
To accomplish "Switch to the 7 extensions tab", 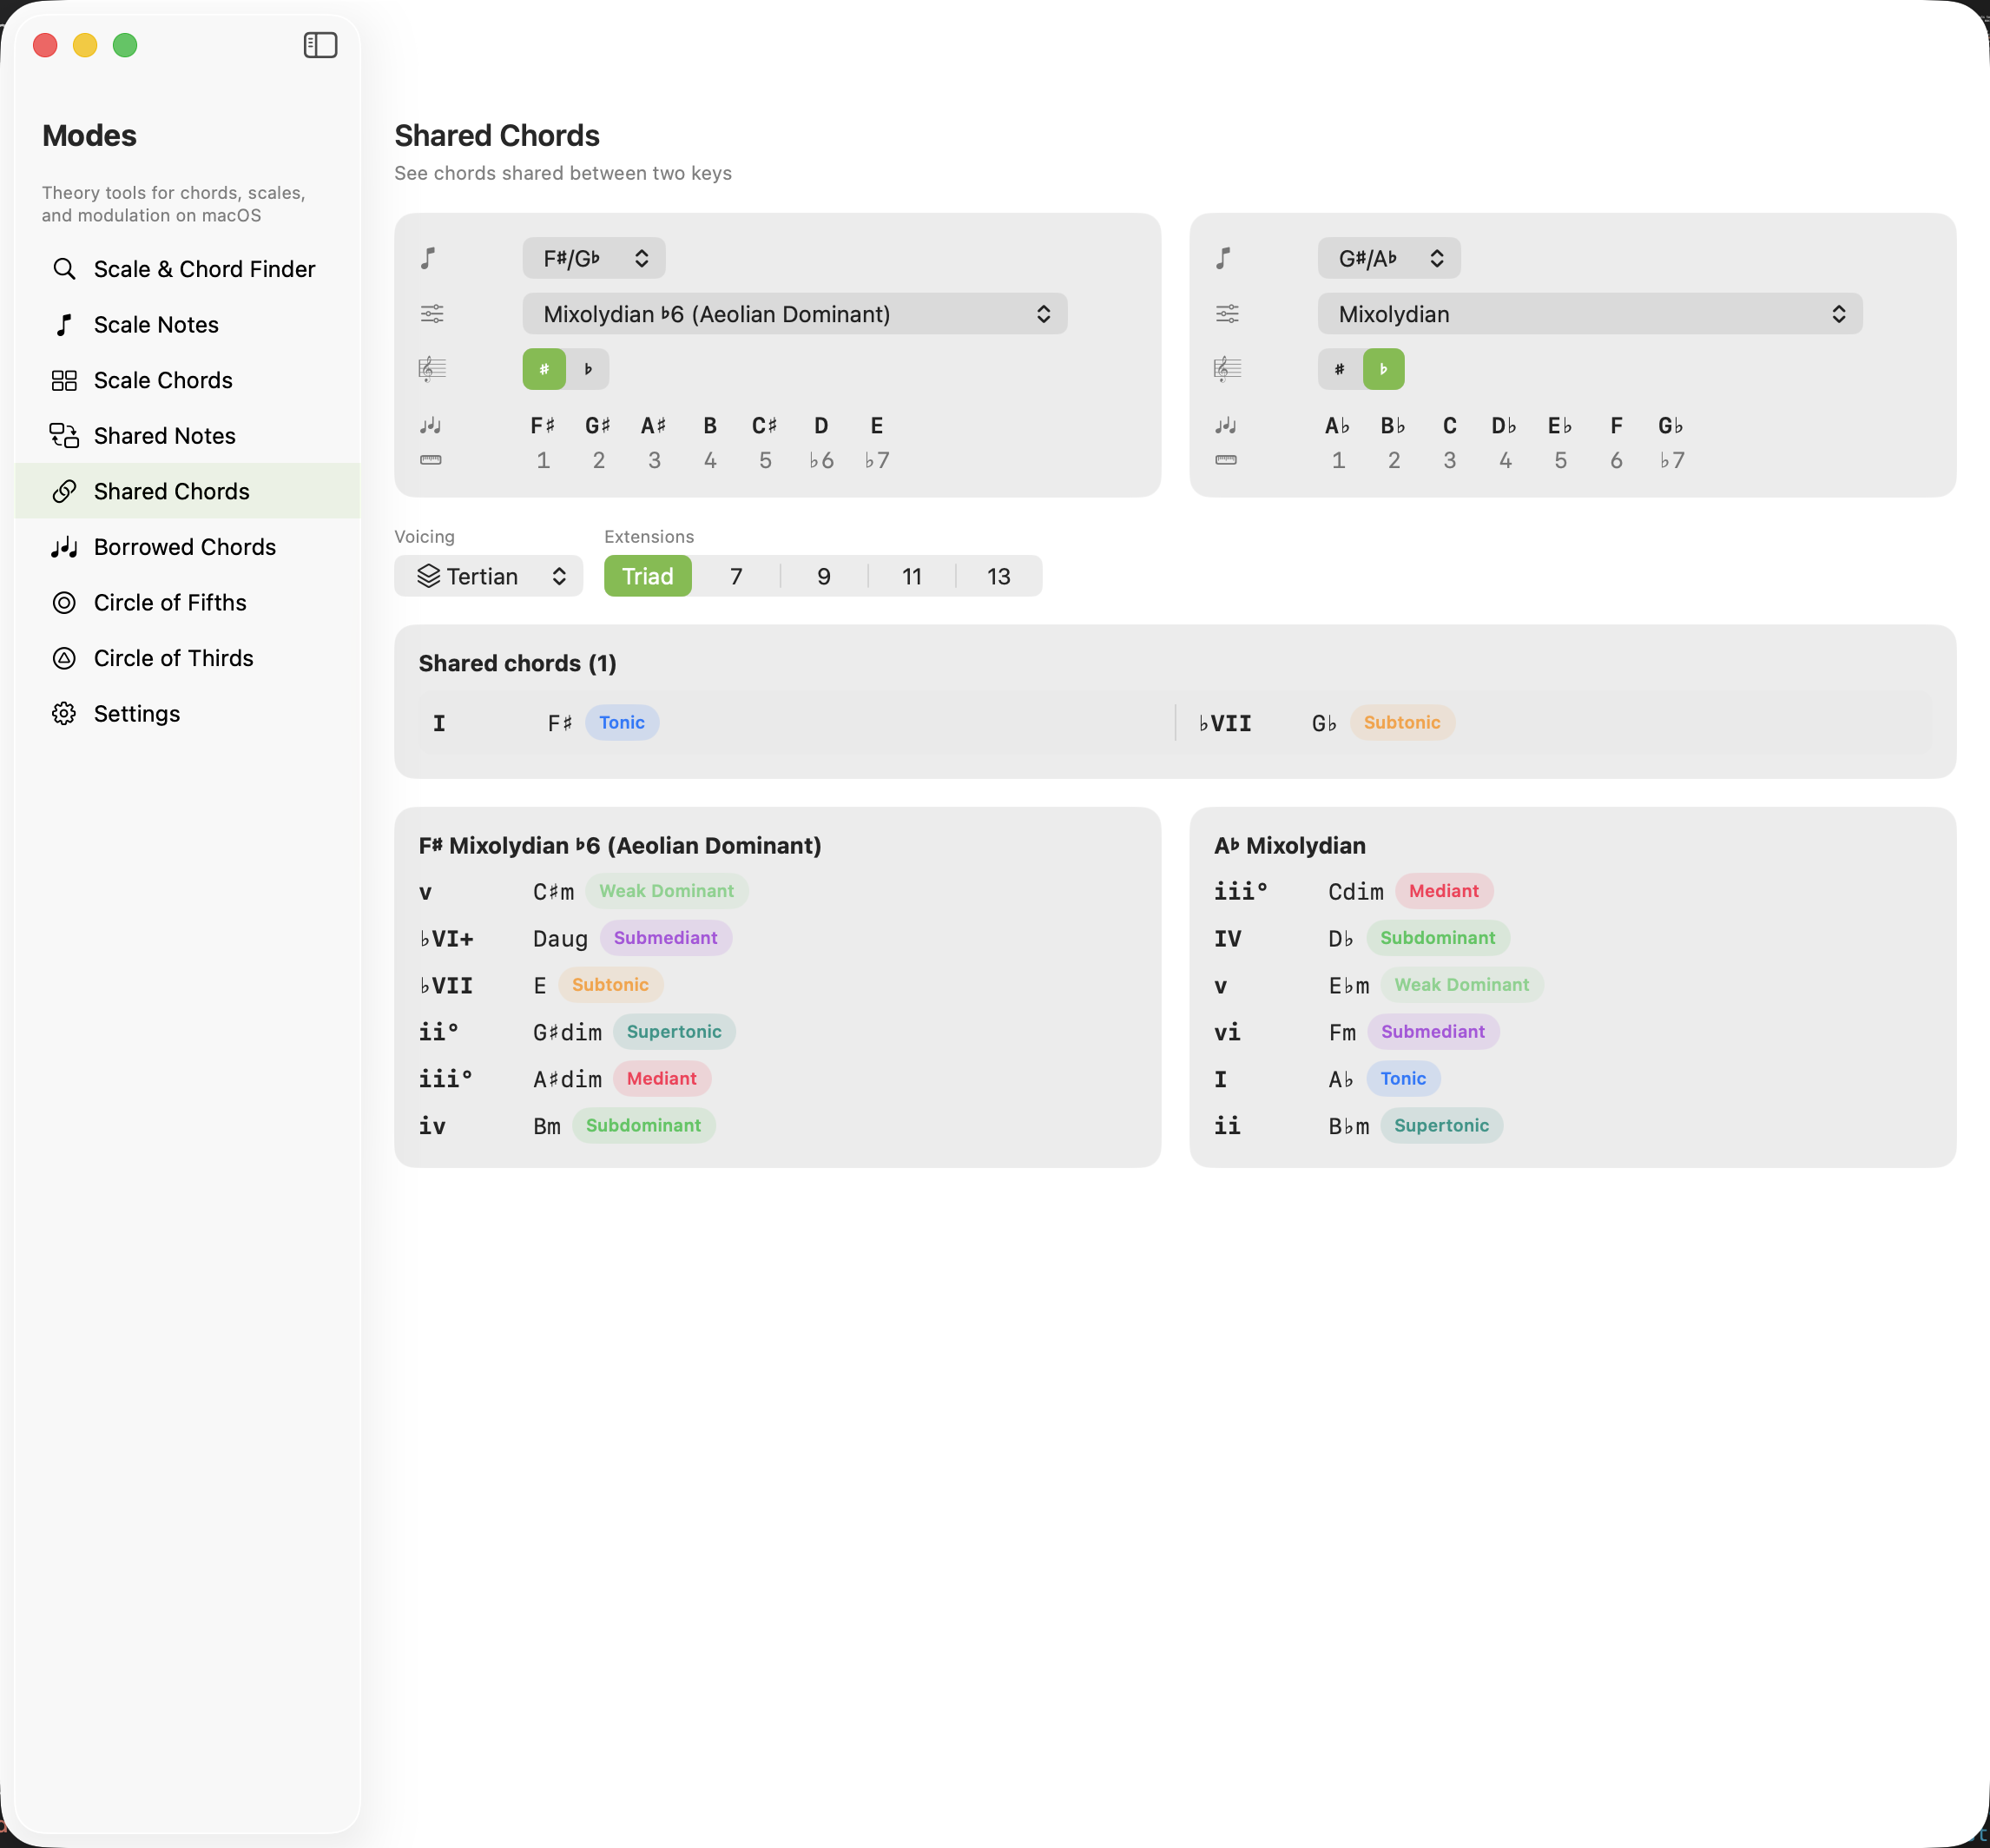I will [x=735, y=575].
